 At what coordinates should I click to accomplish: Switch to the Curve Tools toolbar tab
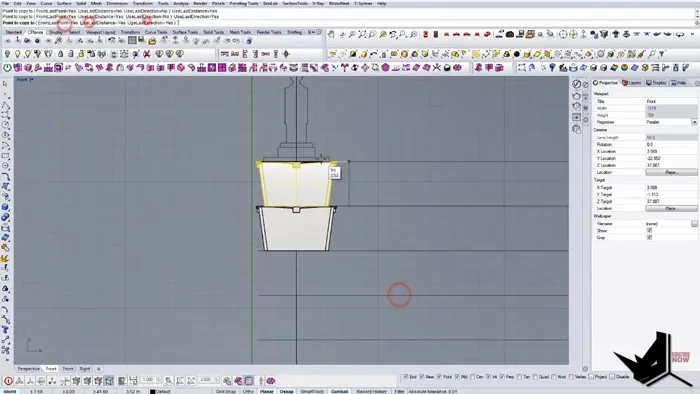156,32
